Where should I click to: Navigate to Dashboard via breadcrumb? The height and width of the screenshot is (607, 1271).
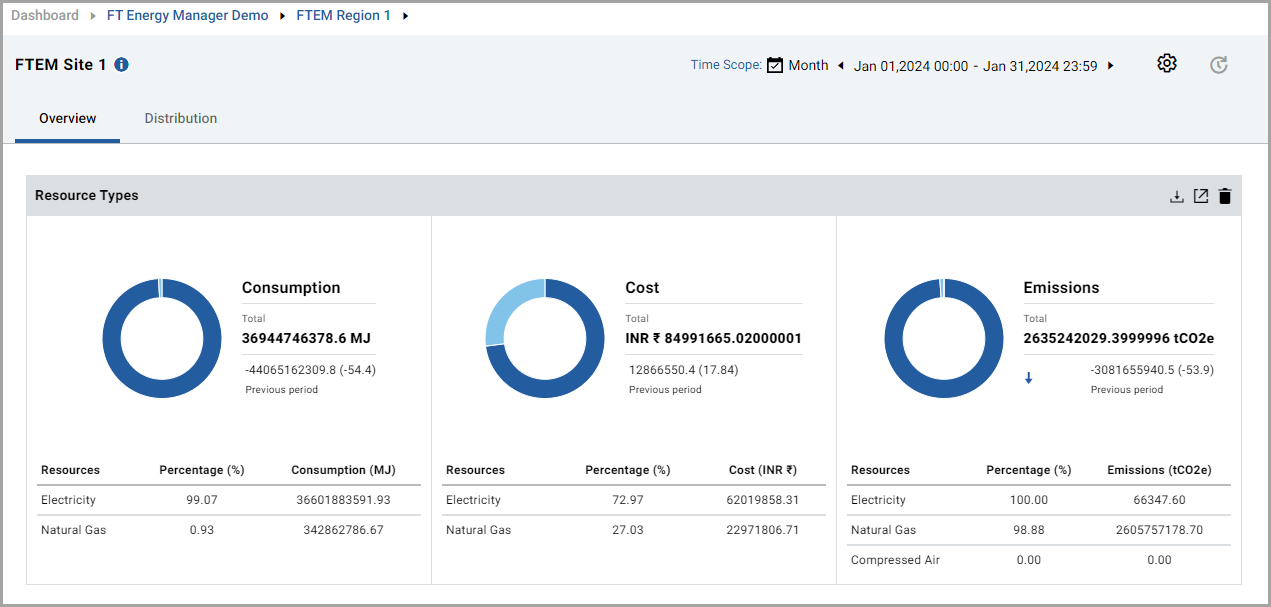pos(42,15)
